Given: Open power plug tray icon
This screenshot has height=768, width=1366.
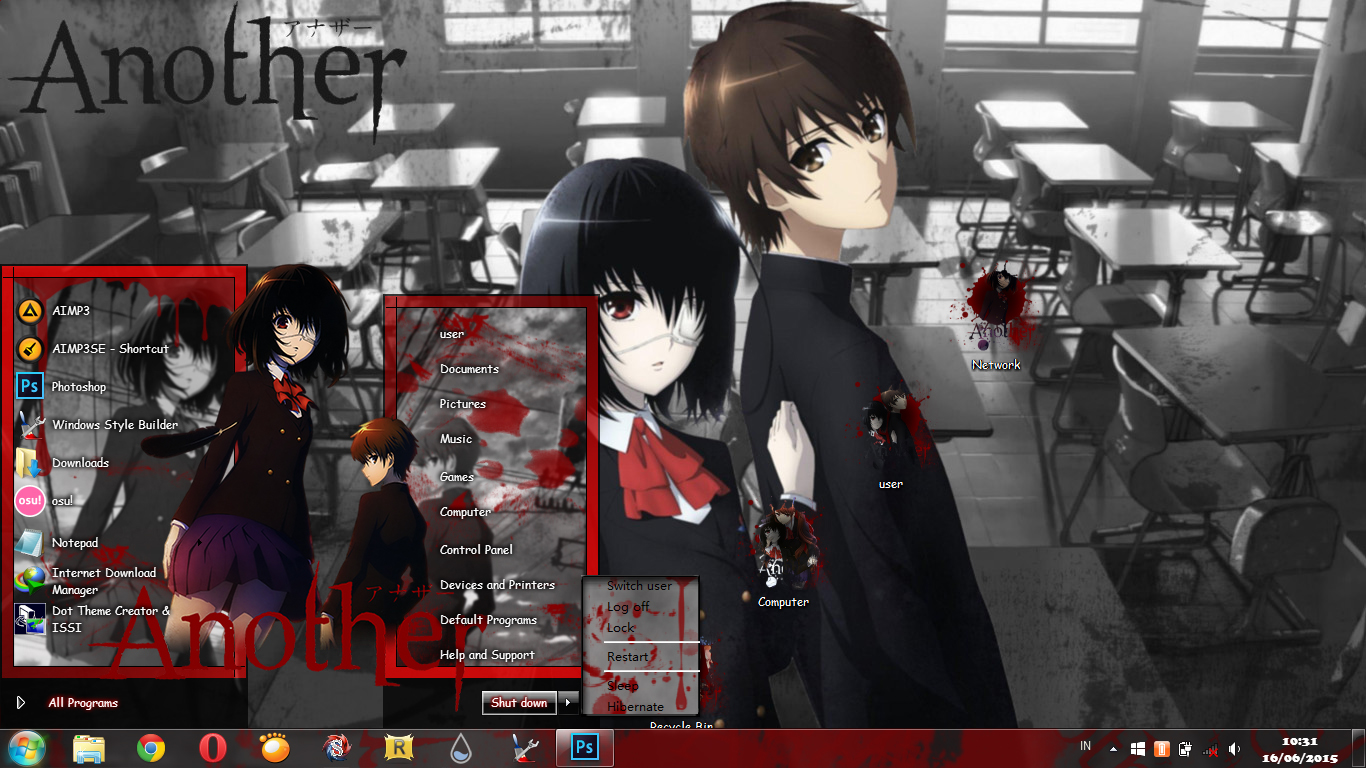Looking at the screenshot, I should [1185, 748].
